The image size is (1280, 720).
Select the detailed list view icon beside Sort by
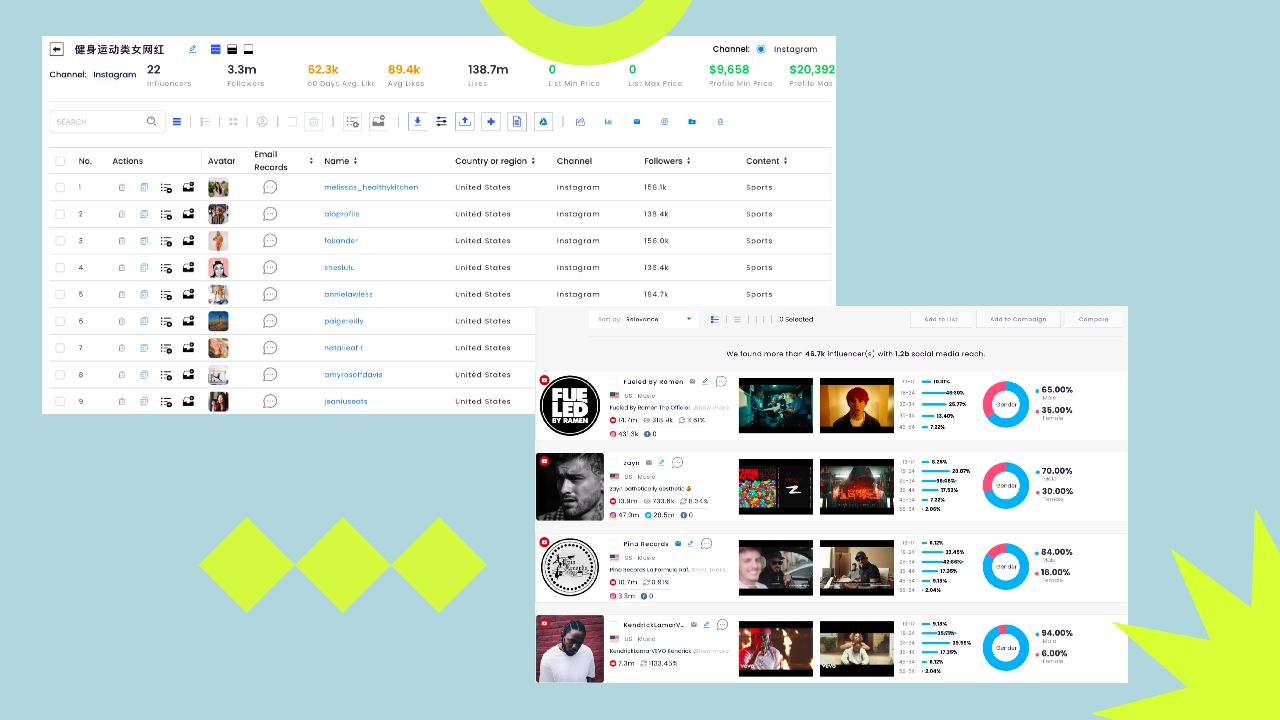click(714, 320)
